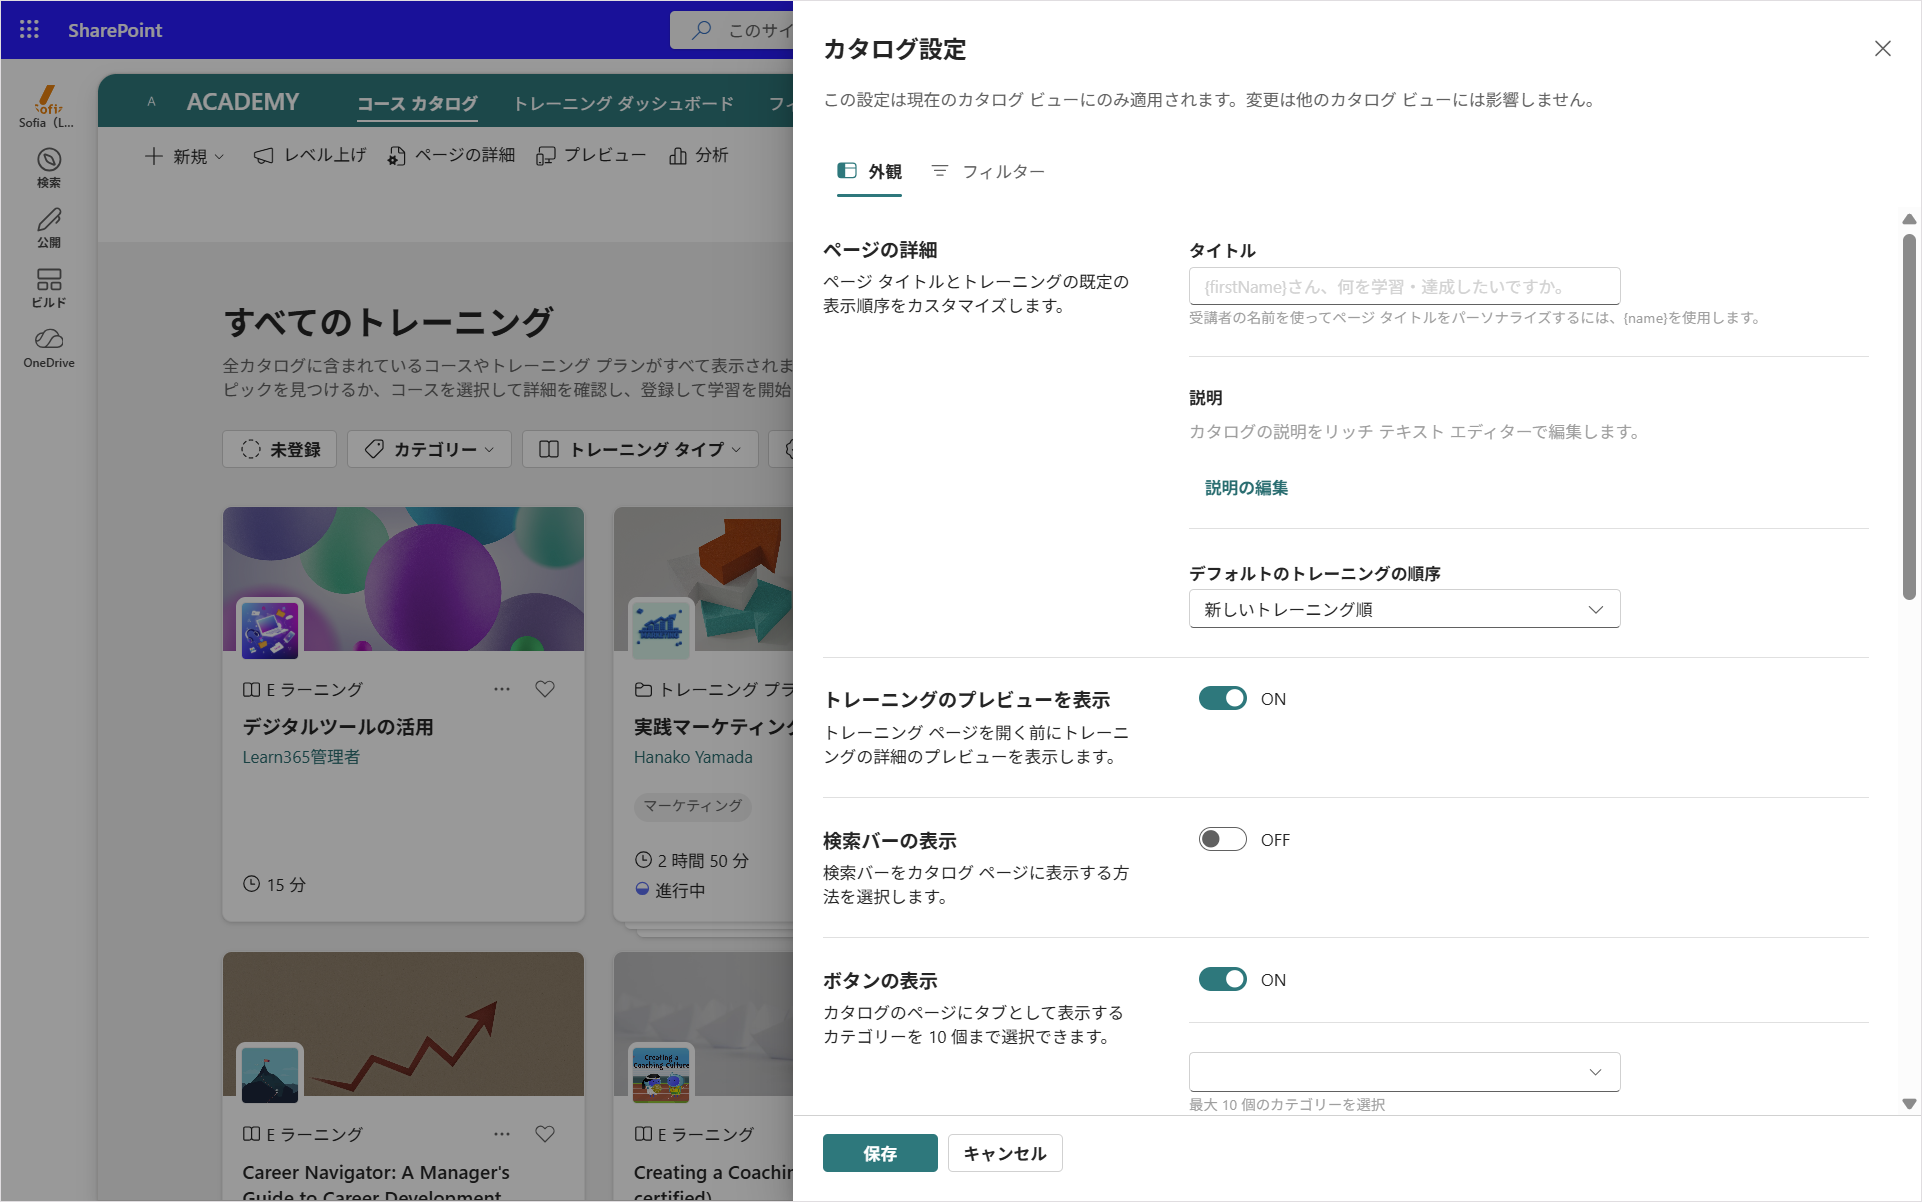Open the コース カタログ navigation tab

417,103
